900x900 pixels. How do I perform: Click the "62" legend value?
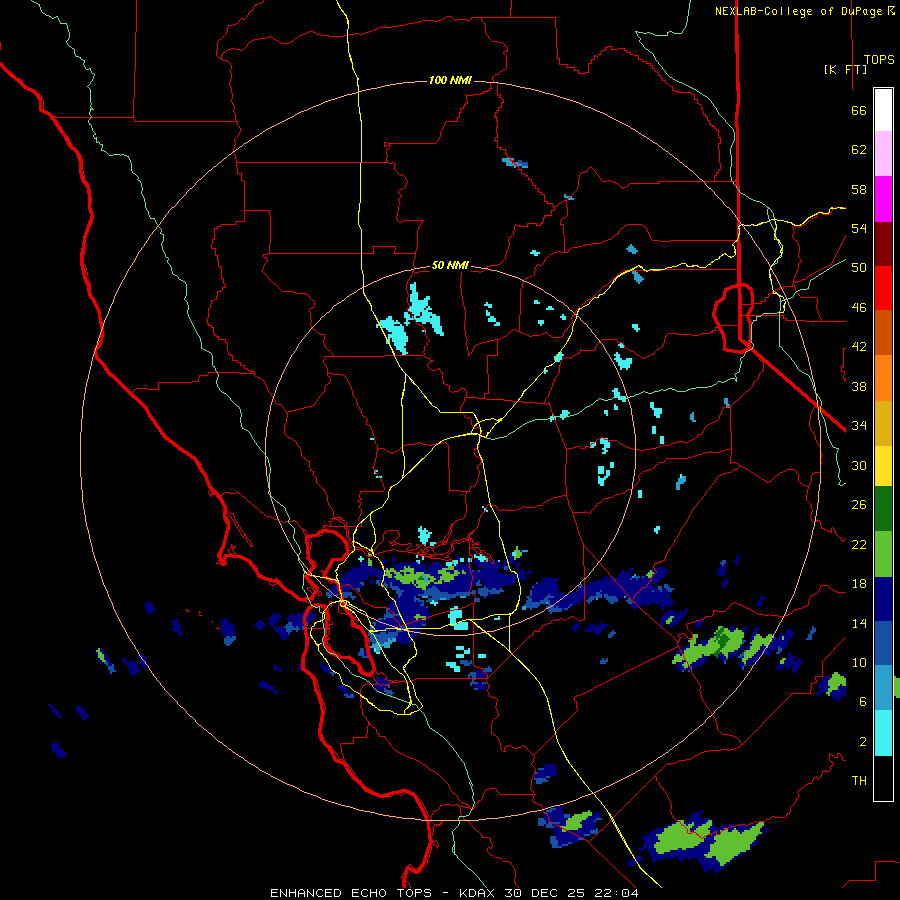859,150
